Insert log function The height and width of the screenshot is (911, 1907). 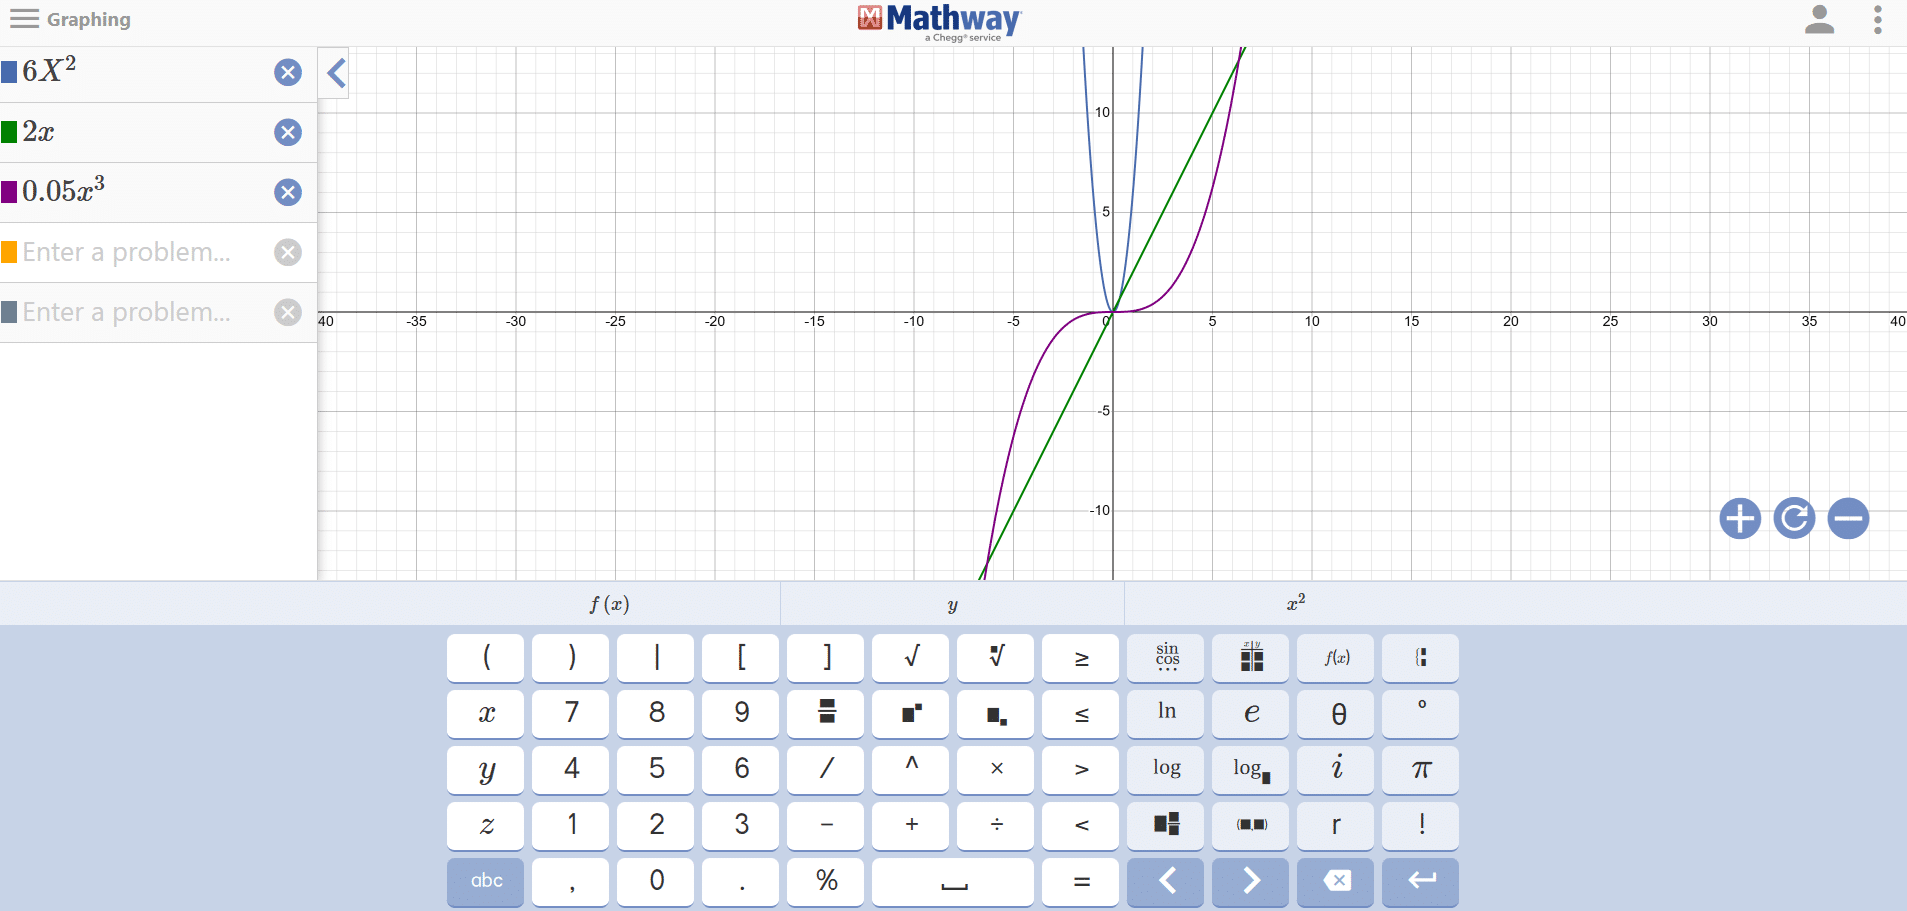pos(1167,769)
